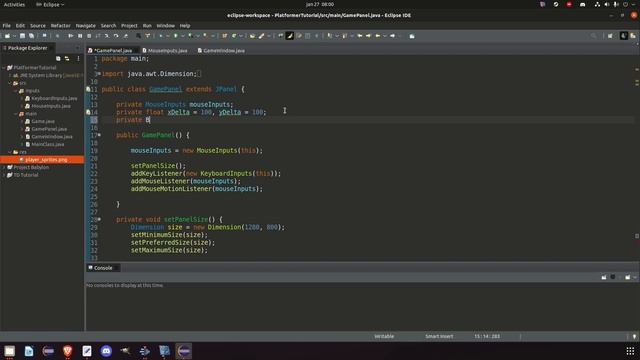Click the tip light bulb in status bar
Image resolution: width=640 pixels, height=360 pixels.
(x=634, y=337)
